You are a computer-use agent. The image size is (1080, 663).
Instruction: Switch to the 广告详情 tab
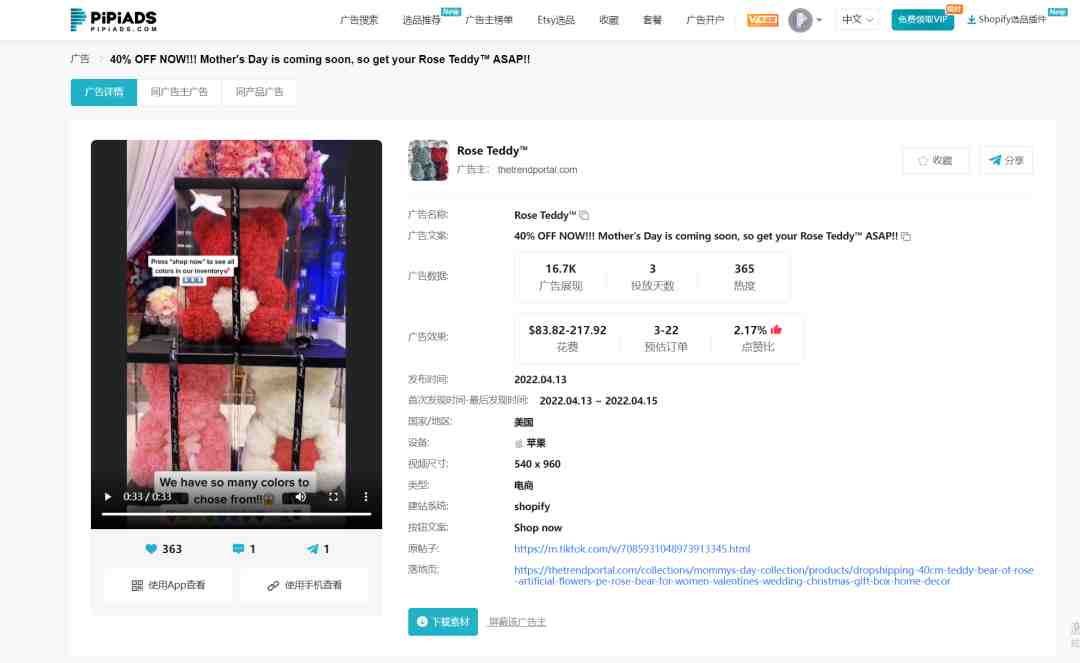[104, 92]
